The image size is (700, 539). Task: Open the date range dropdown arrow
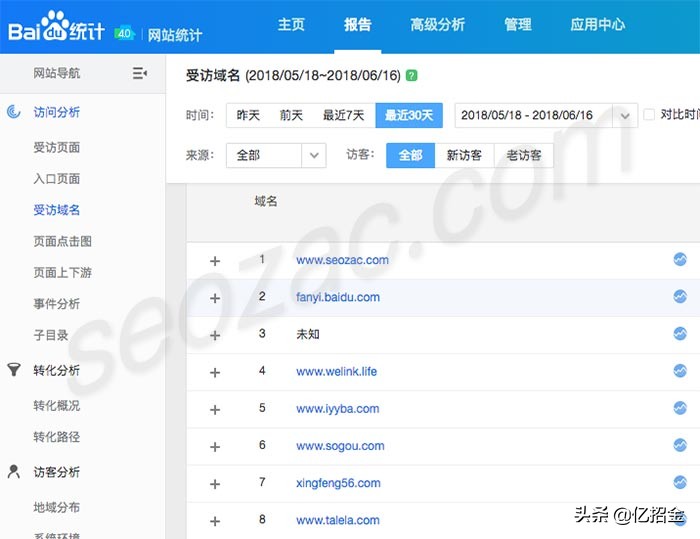[x=626, y=116]
